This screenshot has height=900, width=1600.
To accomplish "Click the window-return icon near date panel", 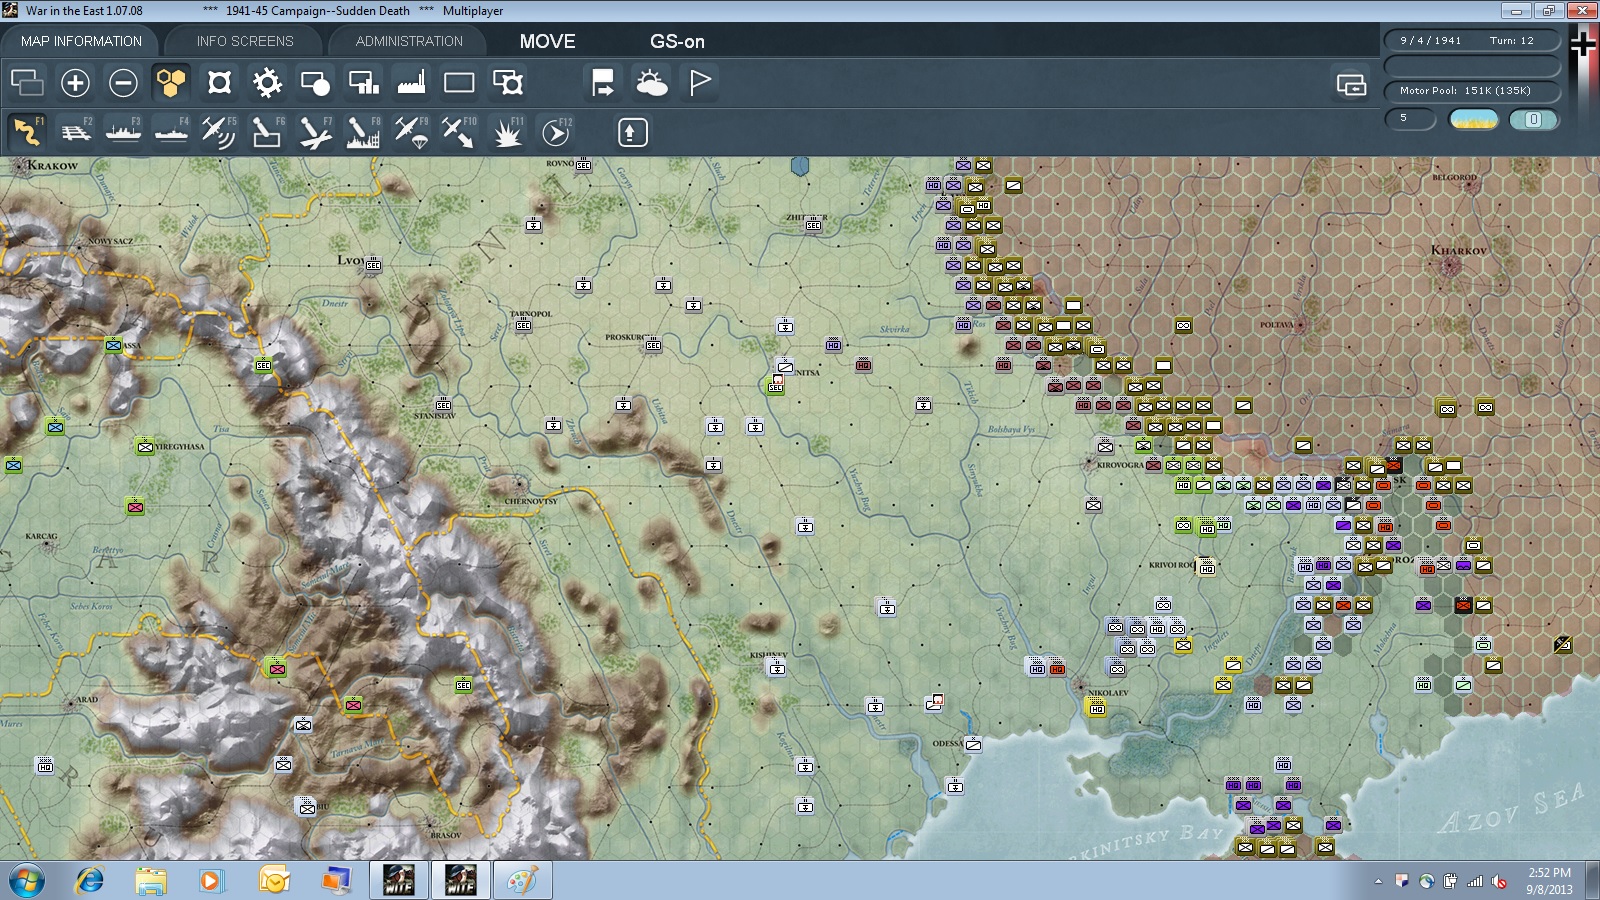I will (1351, 84).
